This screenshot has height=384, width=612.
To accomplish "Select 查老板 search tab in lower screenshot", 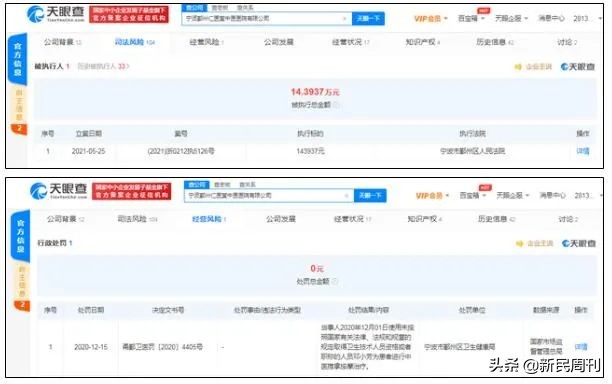I will [222, 185].
